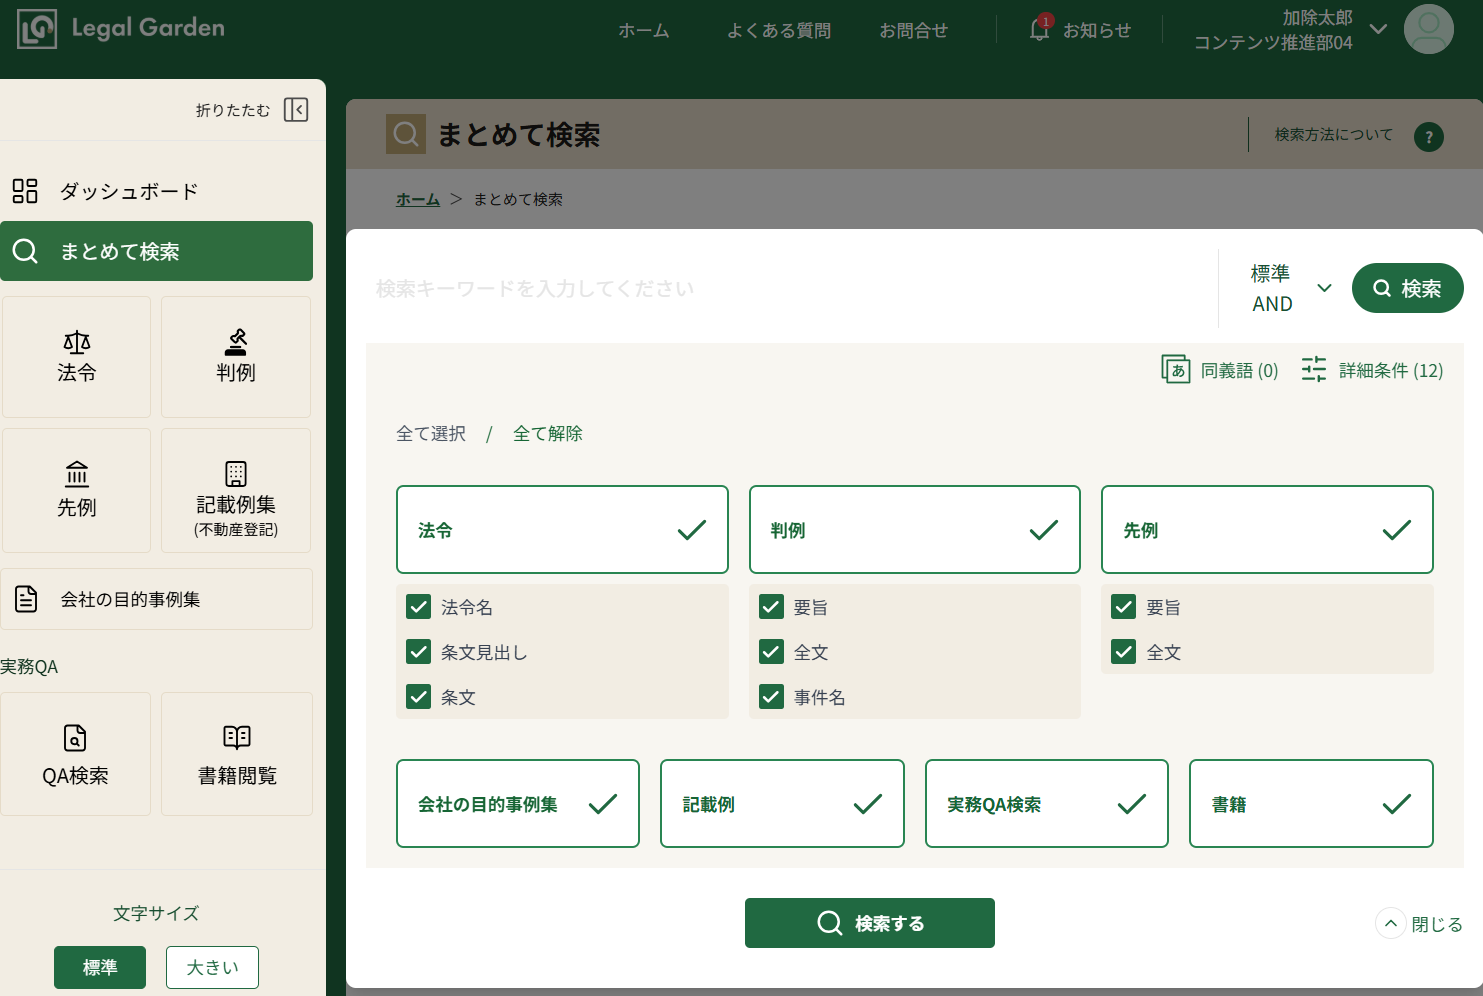
Task: Click the 記載例集 office building icon
Action: [236, 473]
